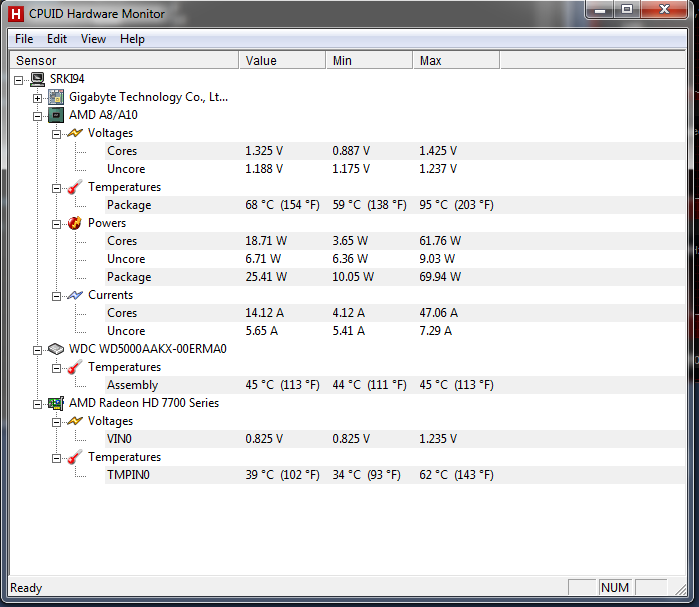Click the Radeon Voltages lightning icon
The image size is (699, 607).
coord(75,421)
